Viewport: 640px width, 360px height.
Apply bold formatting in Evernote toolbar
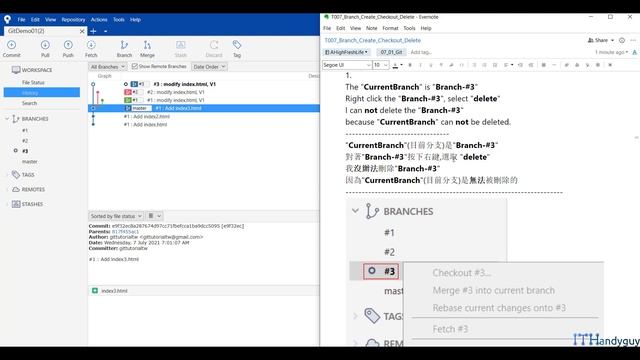pyautogui.click(x=410, y=65)
